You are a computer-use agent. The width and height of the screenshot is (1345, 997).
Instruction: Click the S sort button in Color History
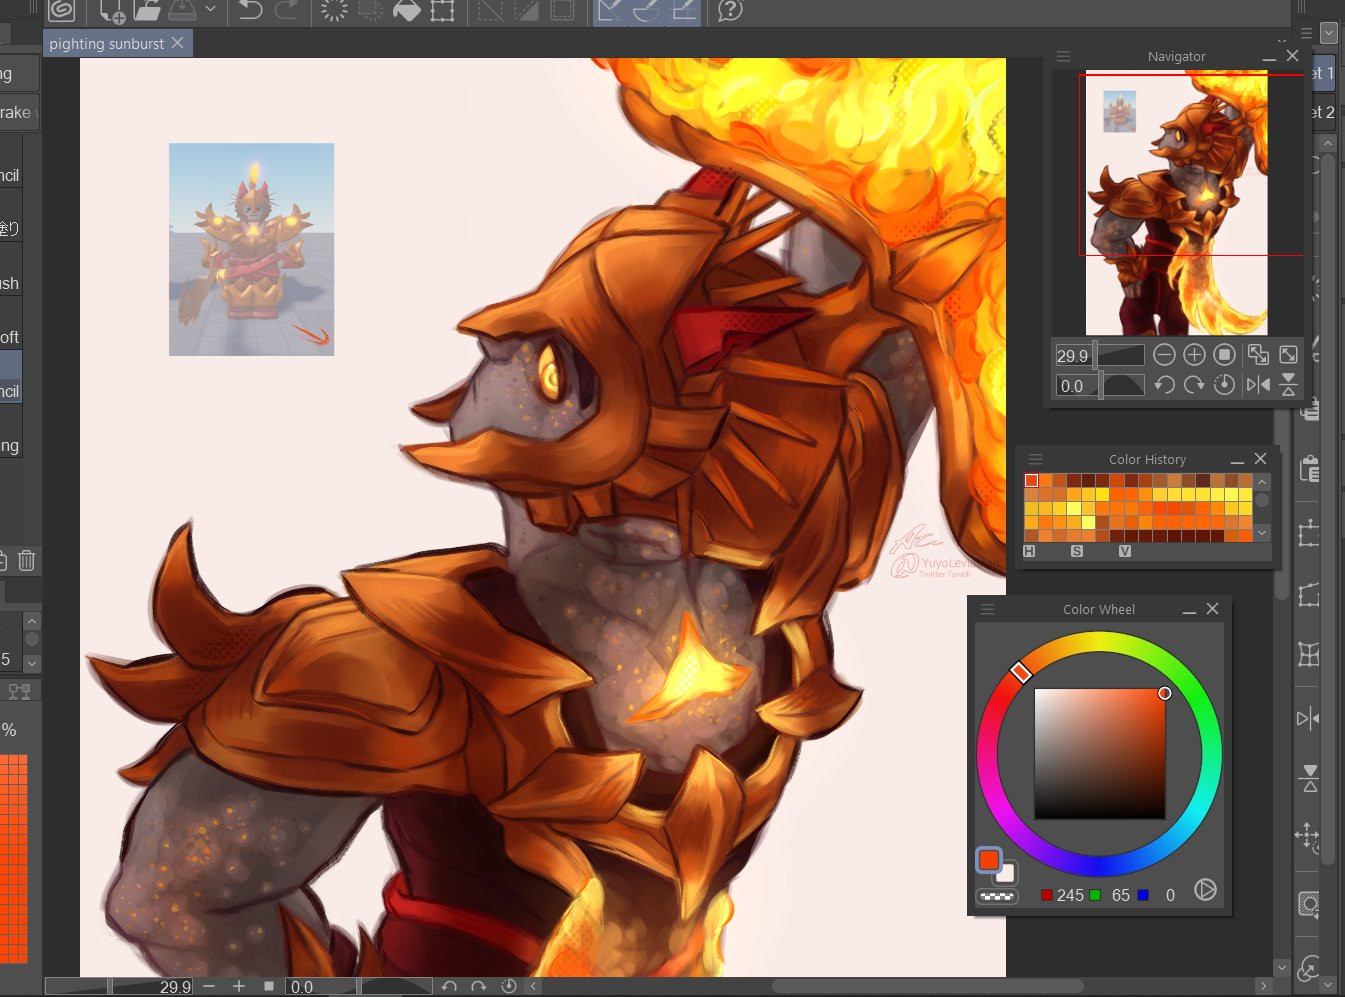click(x=1077, y=551)
